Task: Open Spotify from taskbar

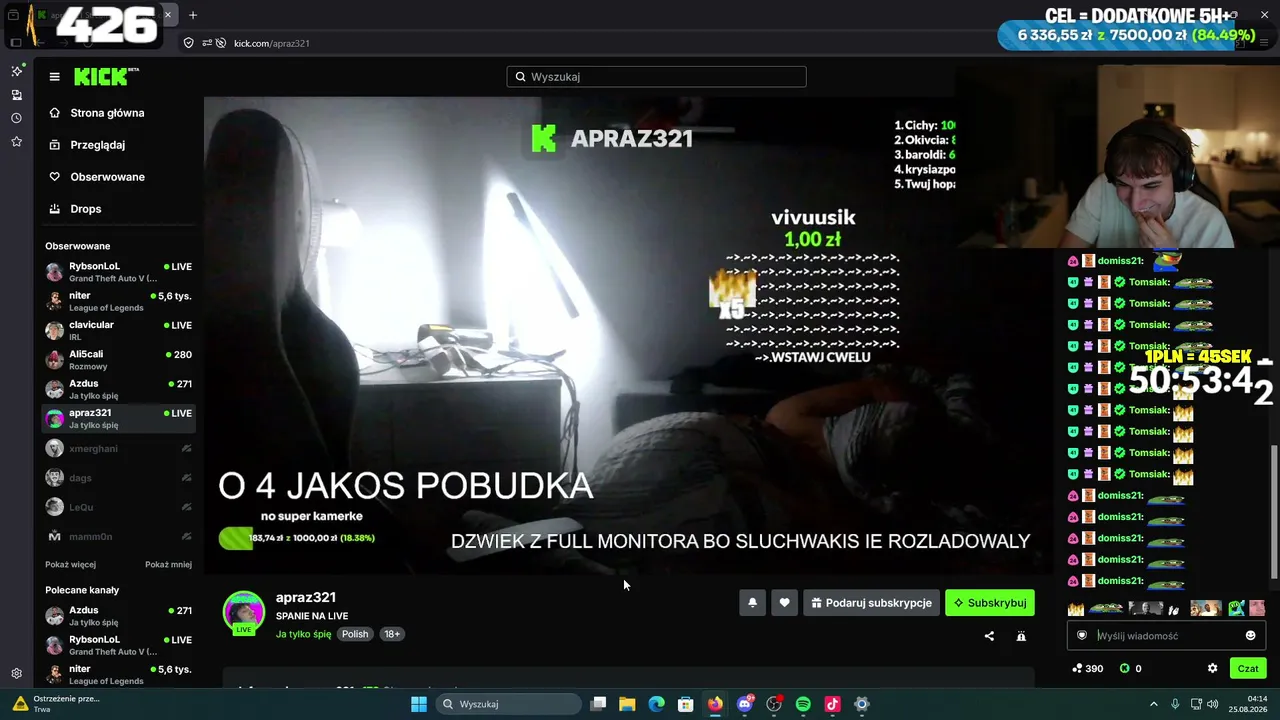Action: pos(803,704)
